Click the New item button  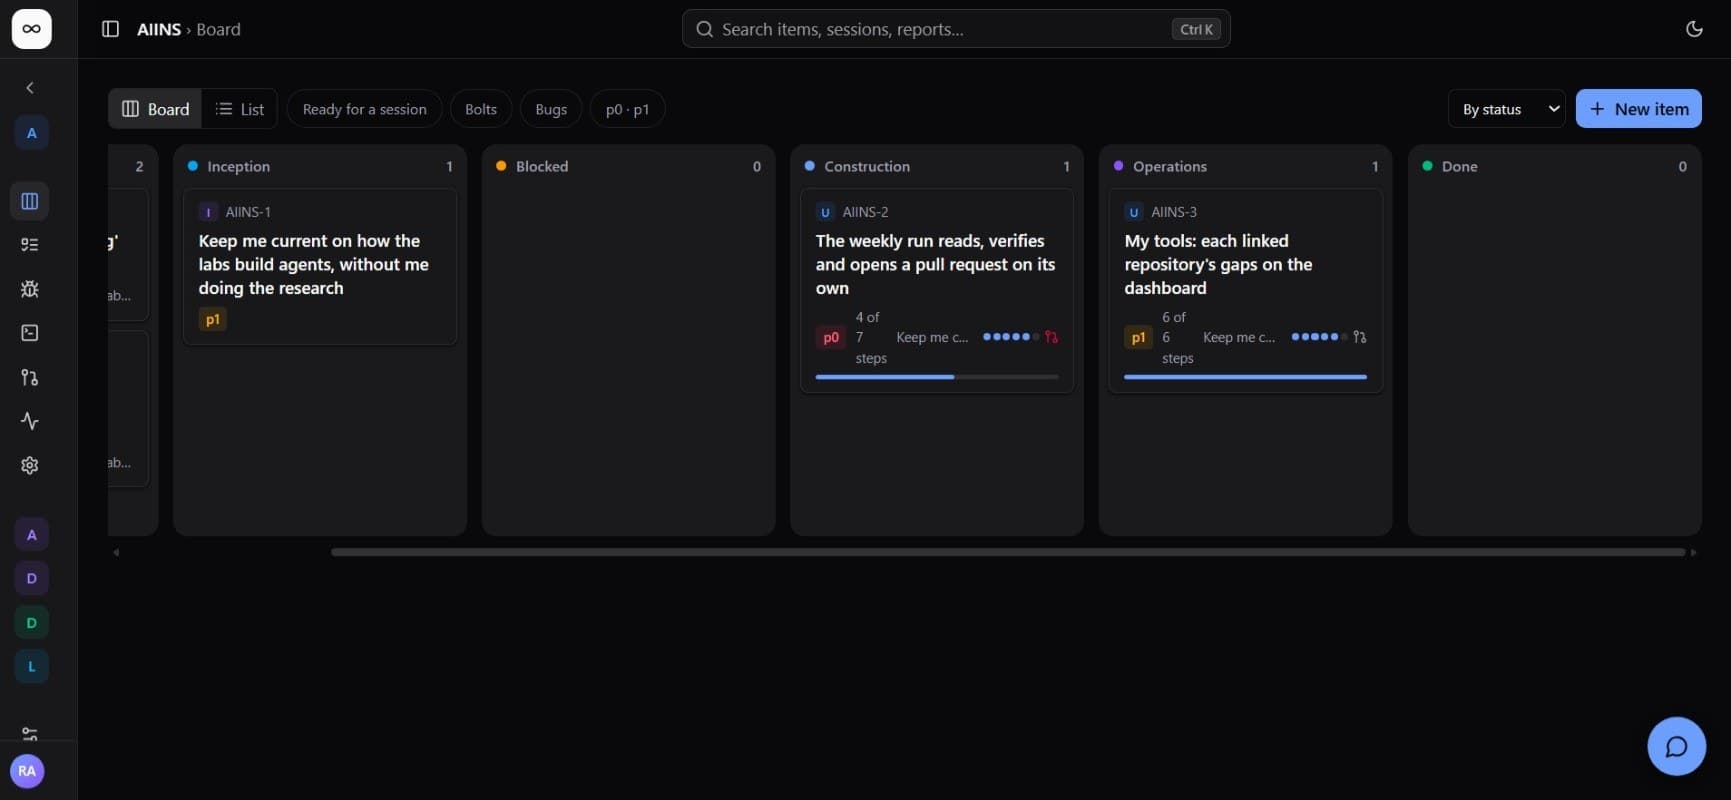[1638, 109]
